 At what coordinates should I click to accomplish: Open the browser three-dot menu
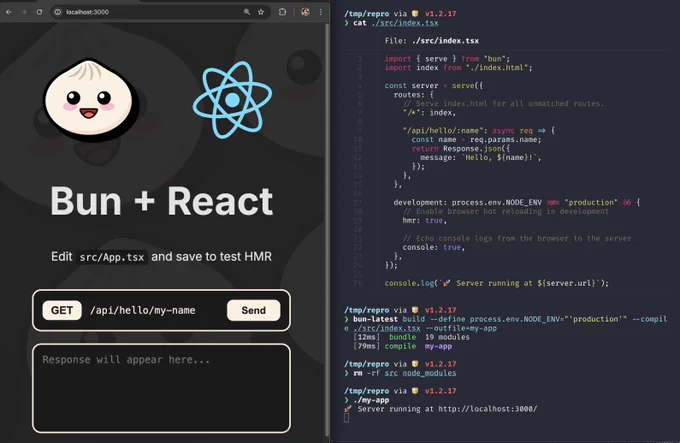tap(320, 12)
